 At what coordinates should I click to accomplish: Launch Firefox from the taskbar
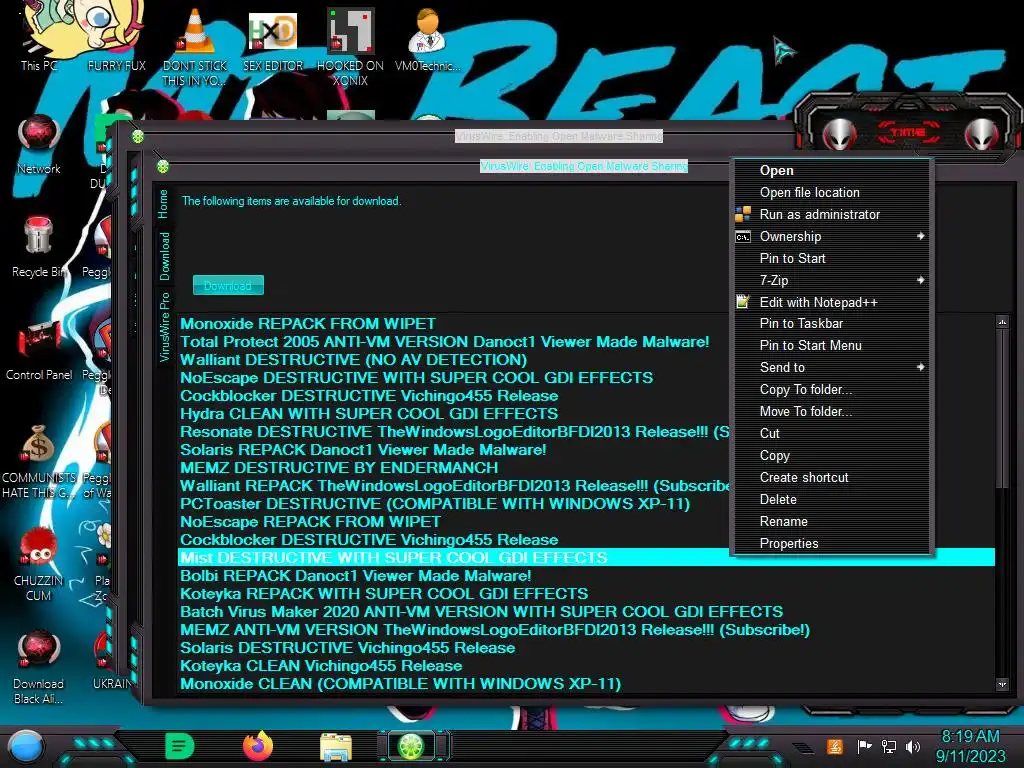coord(257,746)
